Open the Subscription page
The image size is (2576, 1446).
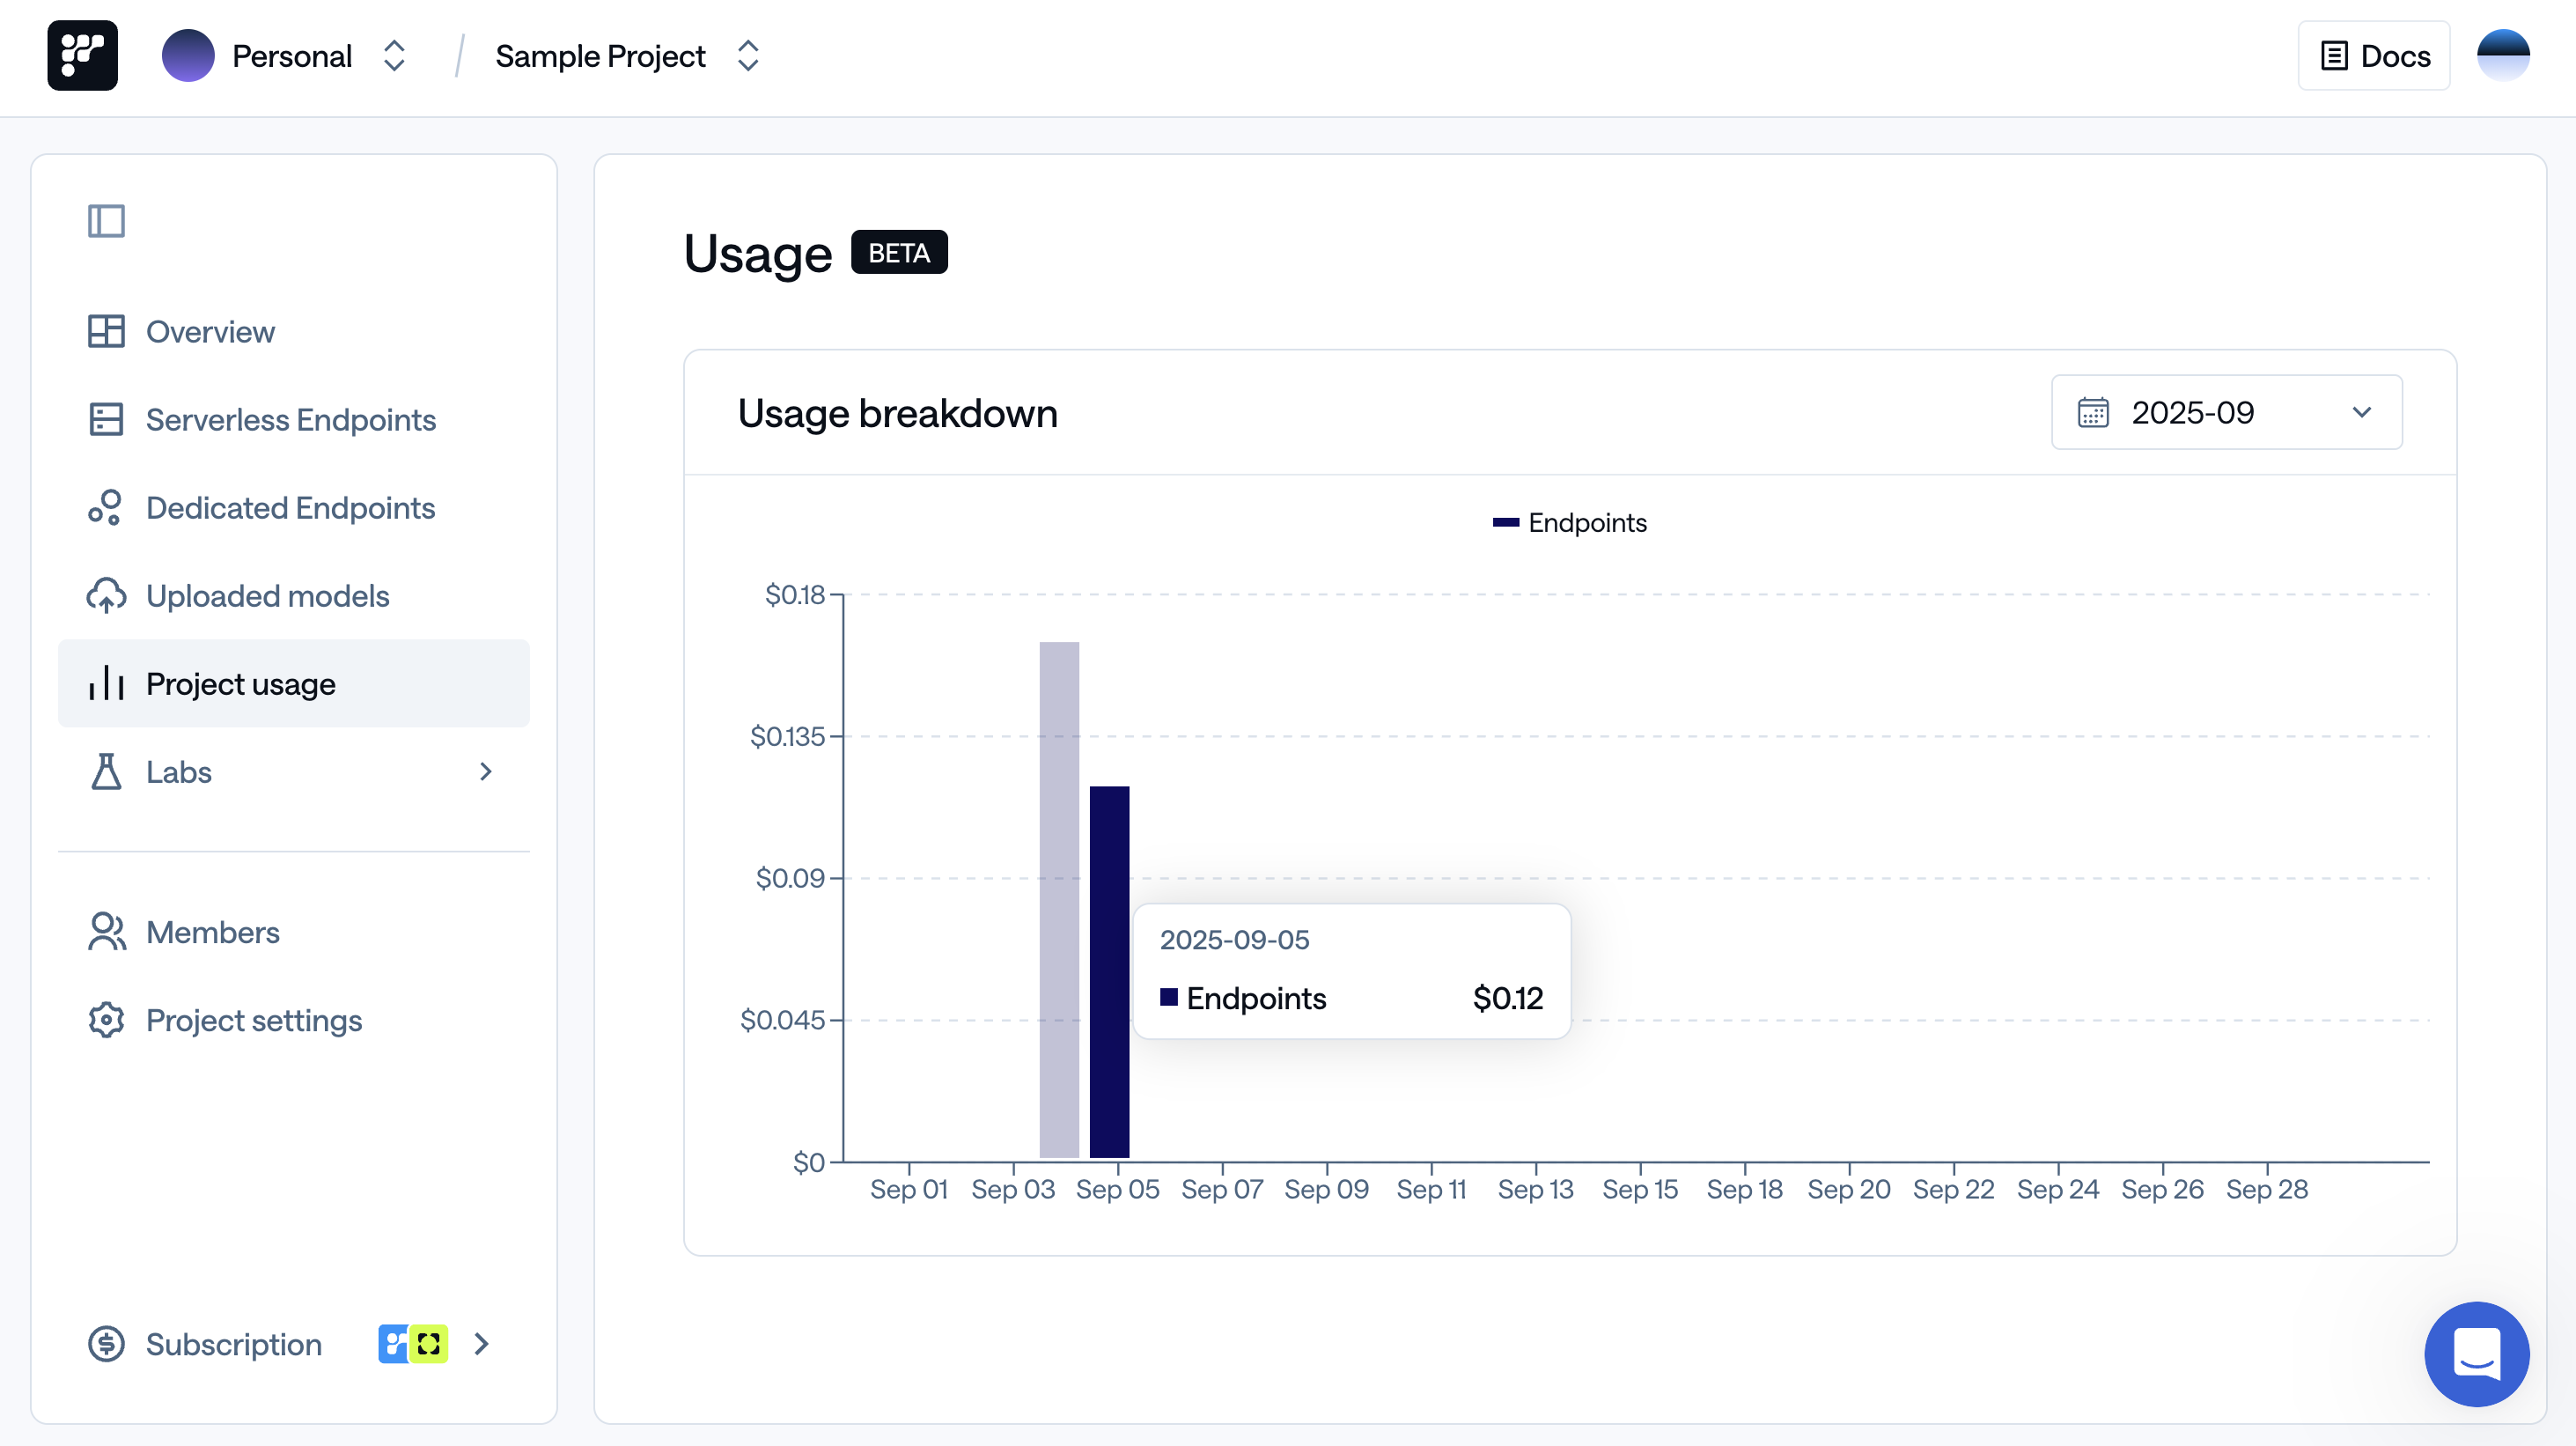(x=233, y=1344)
